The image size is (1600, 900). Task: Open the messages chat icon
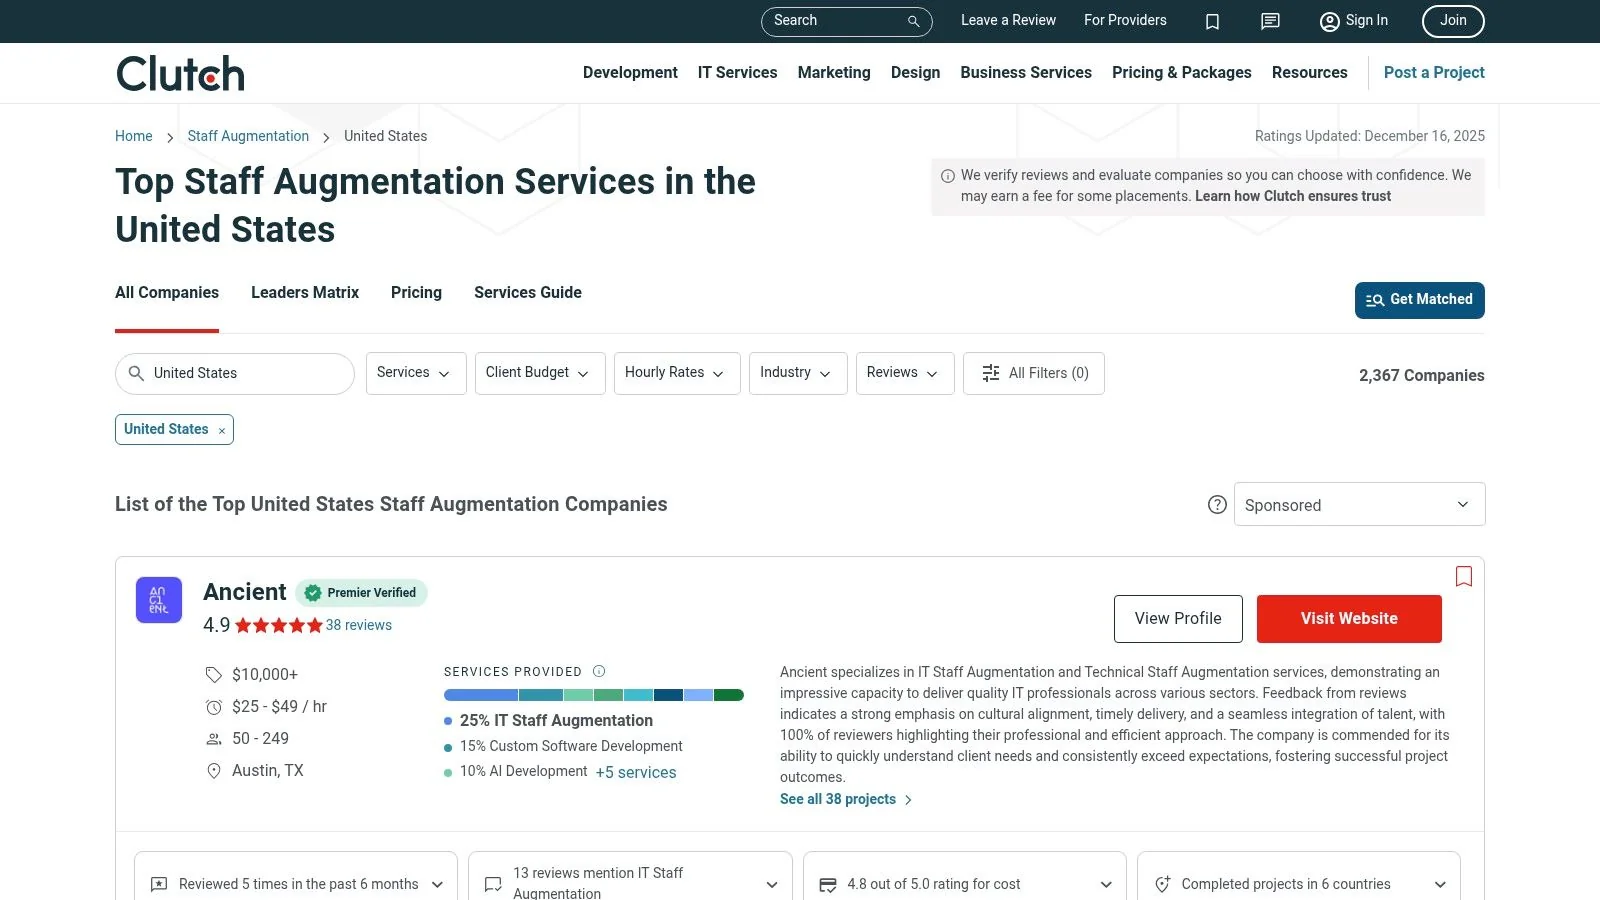click(x=1270, y=22)
